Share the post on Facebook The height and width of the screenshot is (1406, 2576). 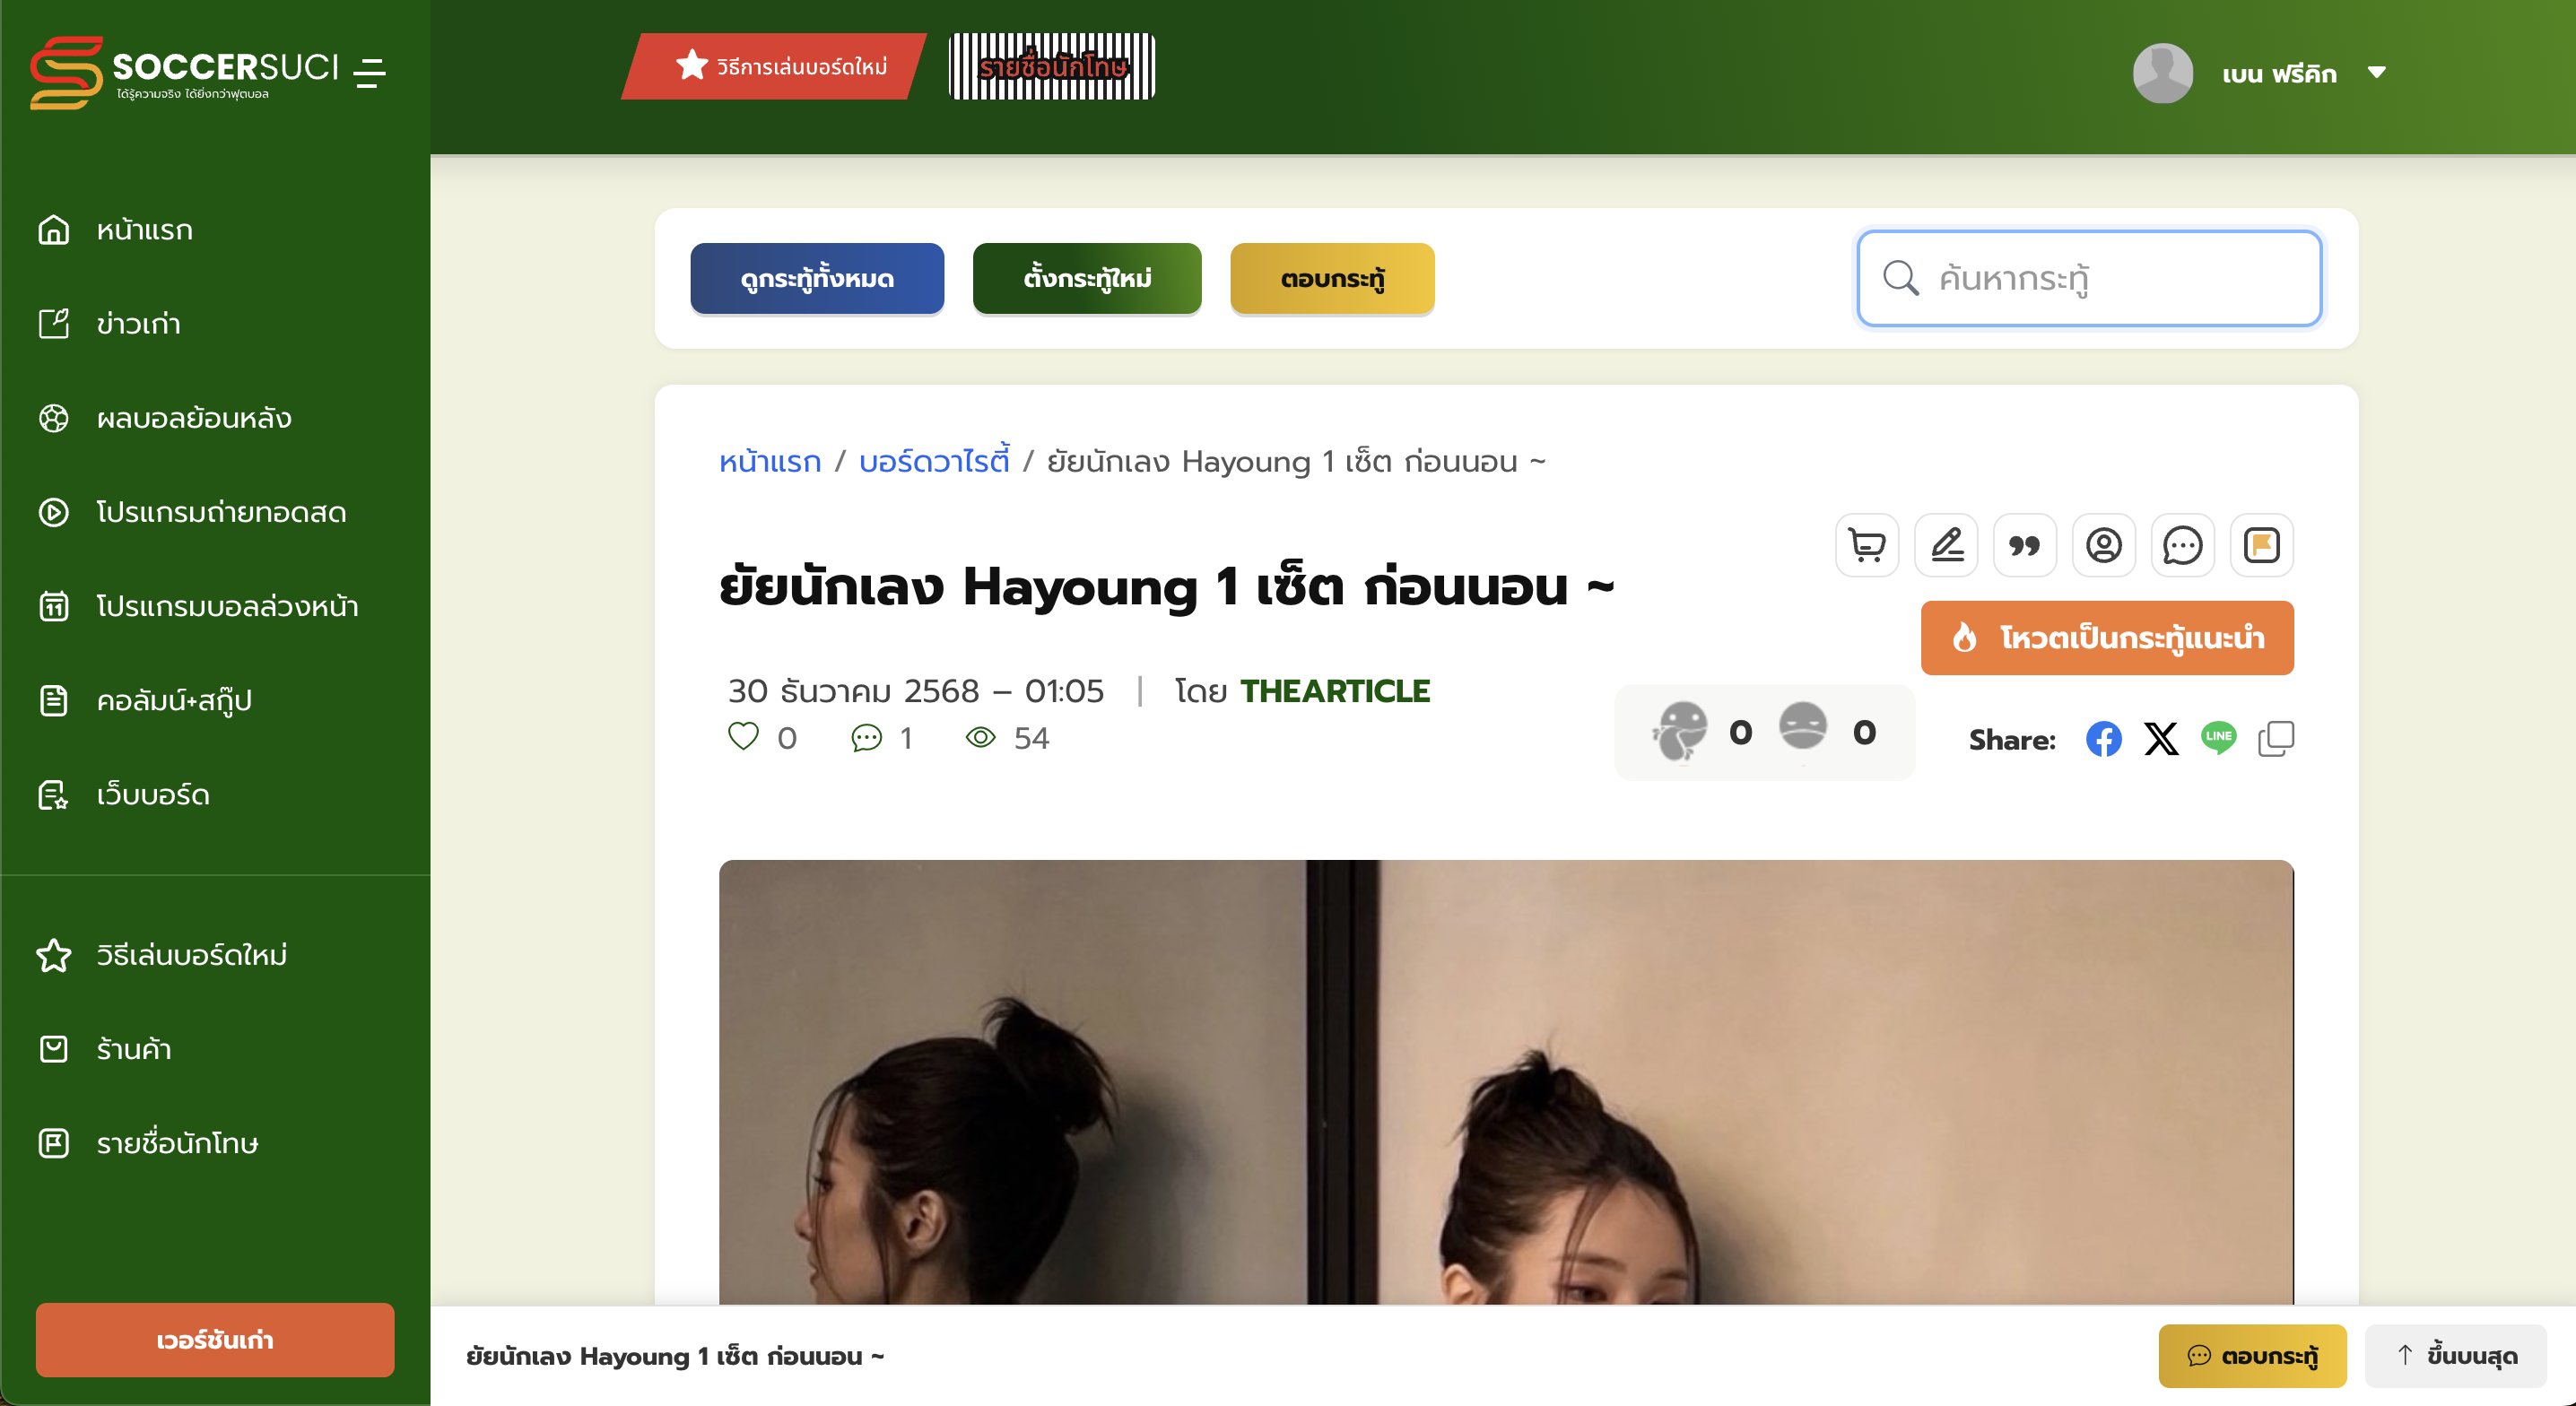click(2103, 739)
